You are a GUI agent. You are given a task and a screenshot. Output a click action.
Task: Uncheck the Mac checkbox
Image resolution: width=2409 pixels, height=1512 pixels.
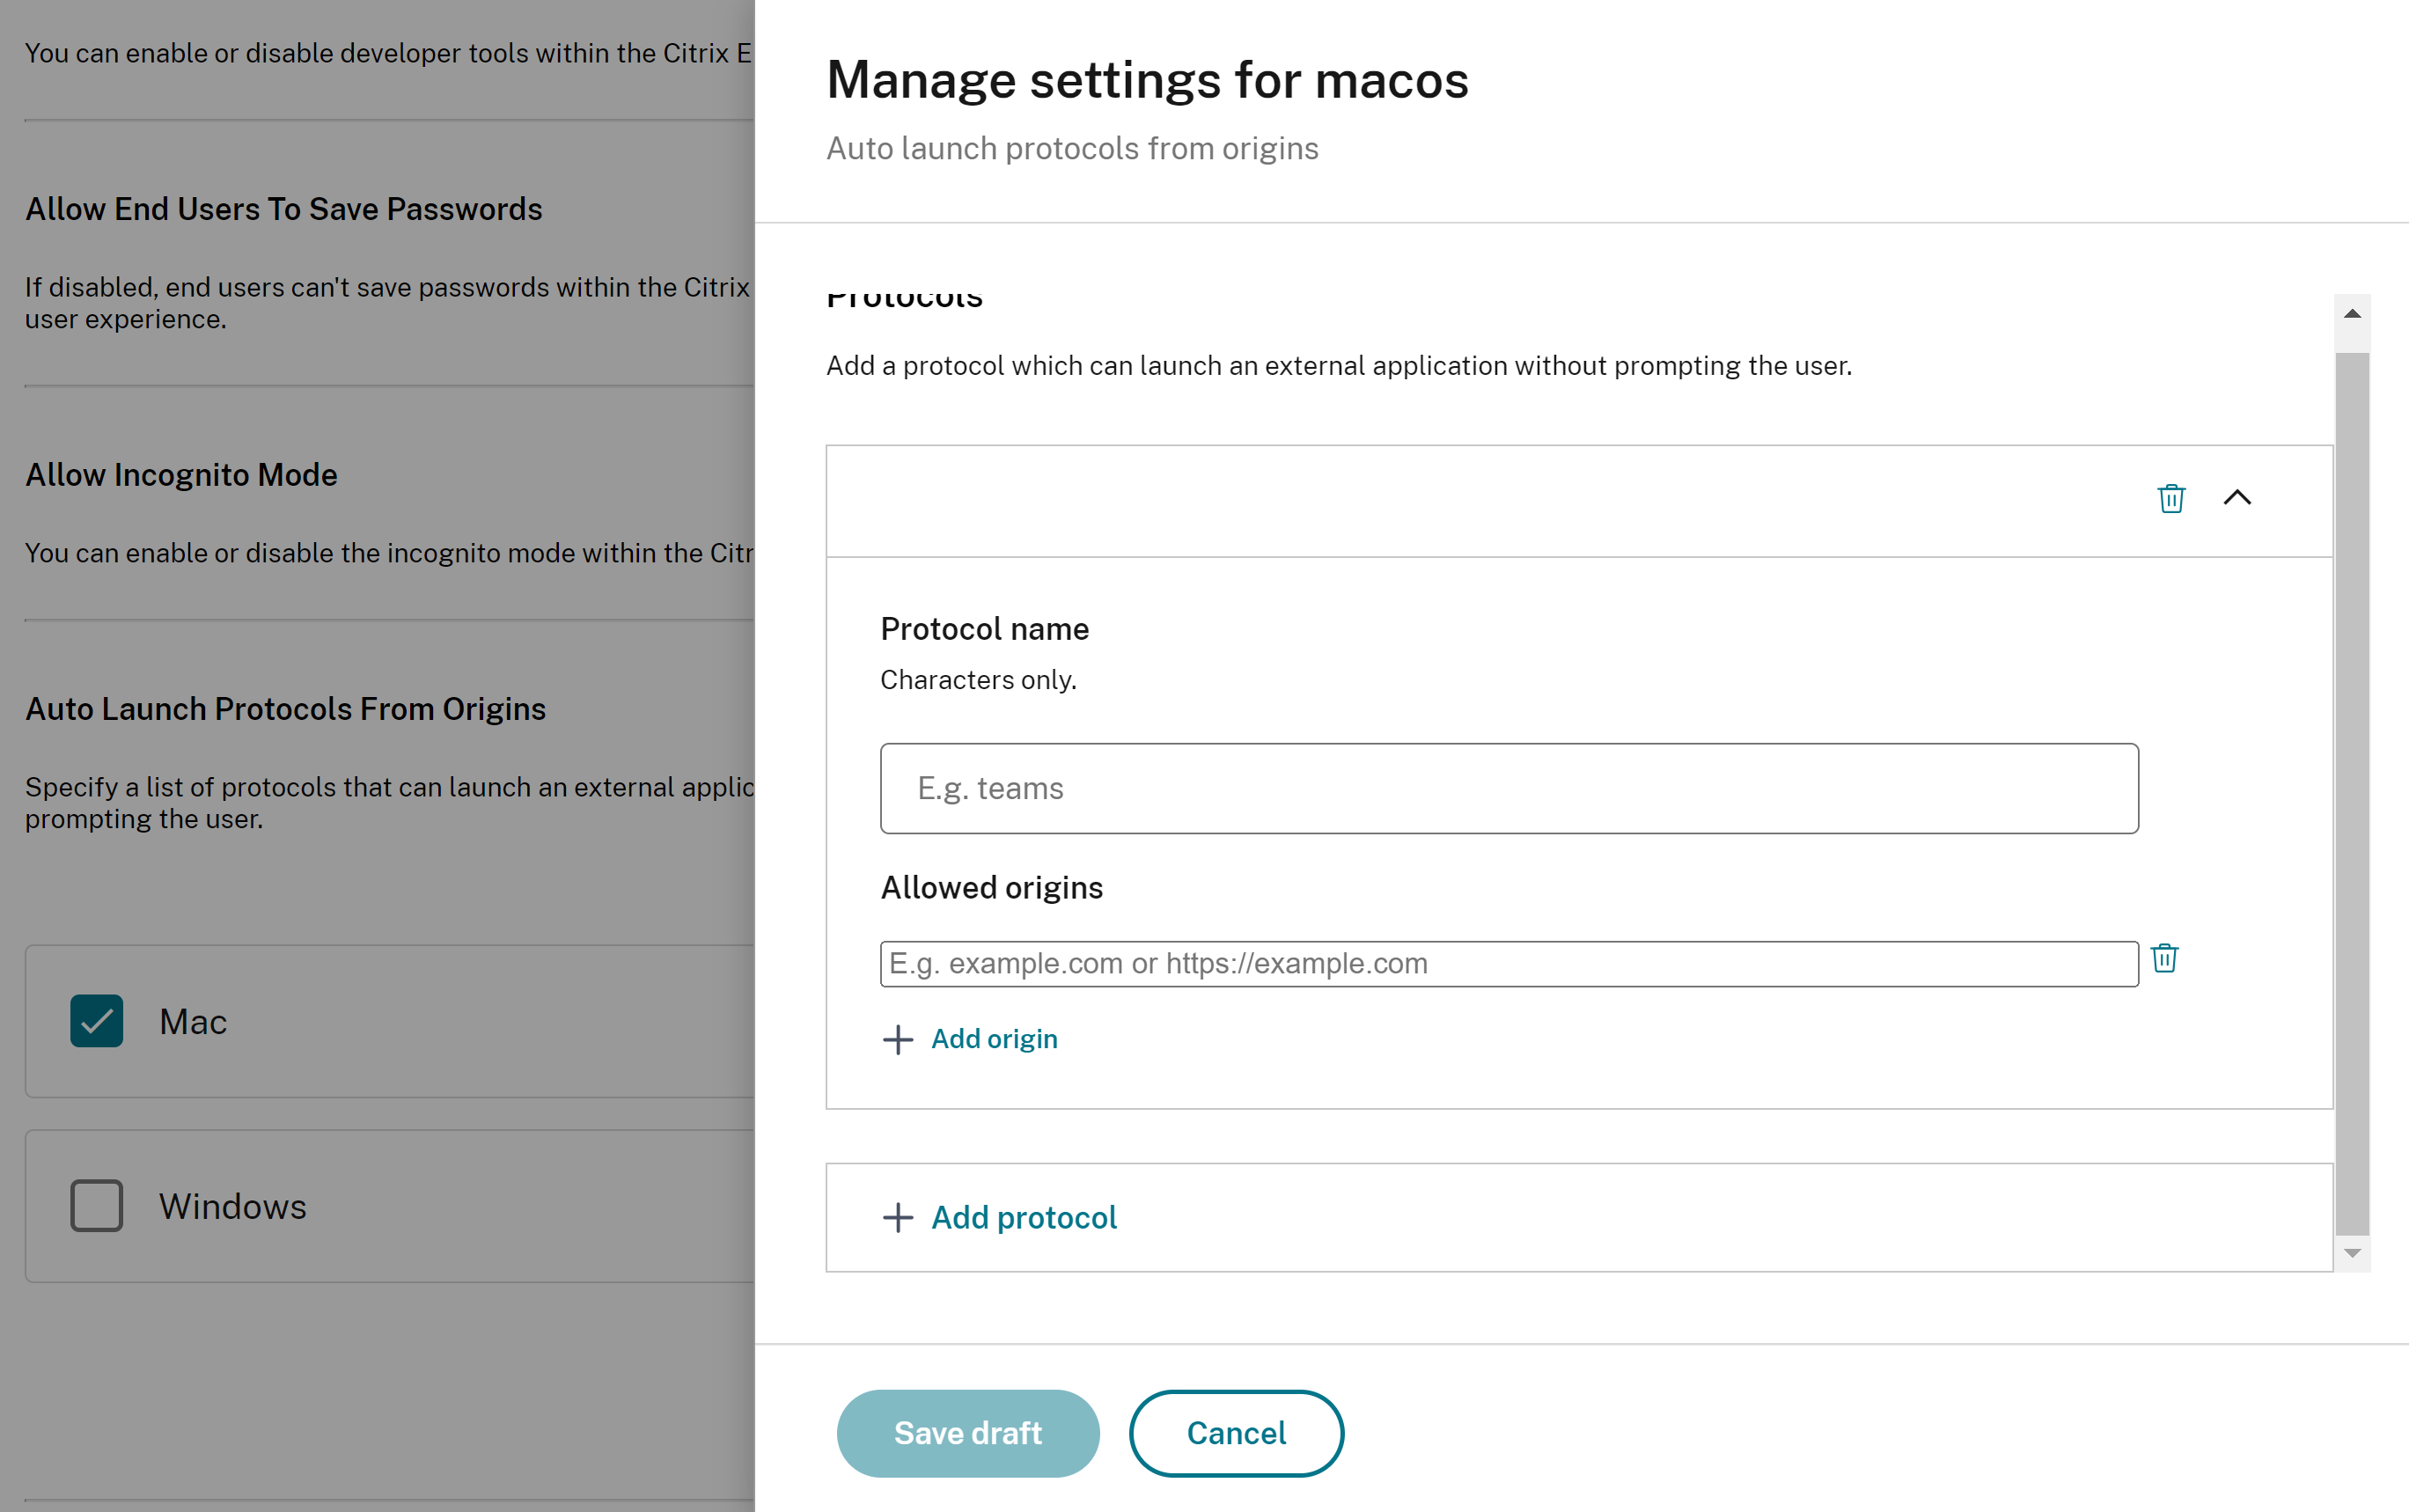(97, 1021)
